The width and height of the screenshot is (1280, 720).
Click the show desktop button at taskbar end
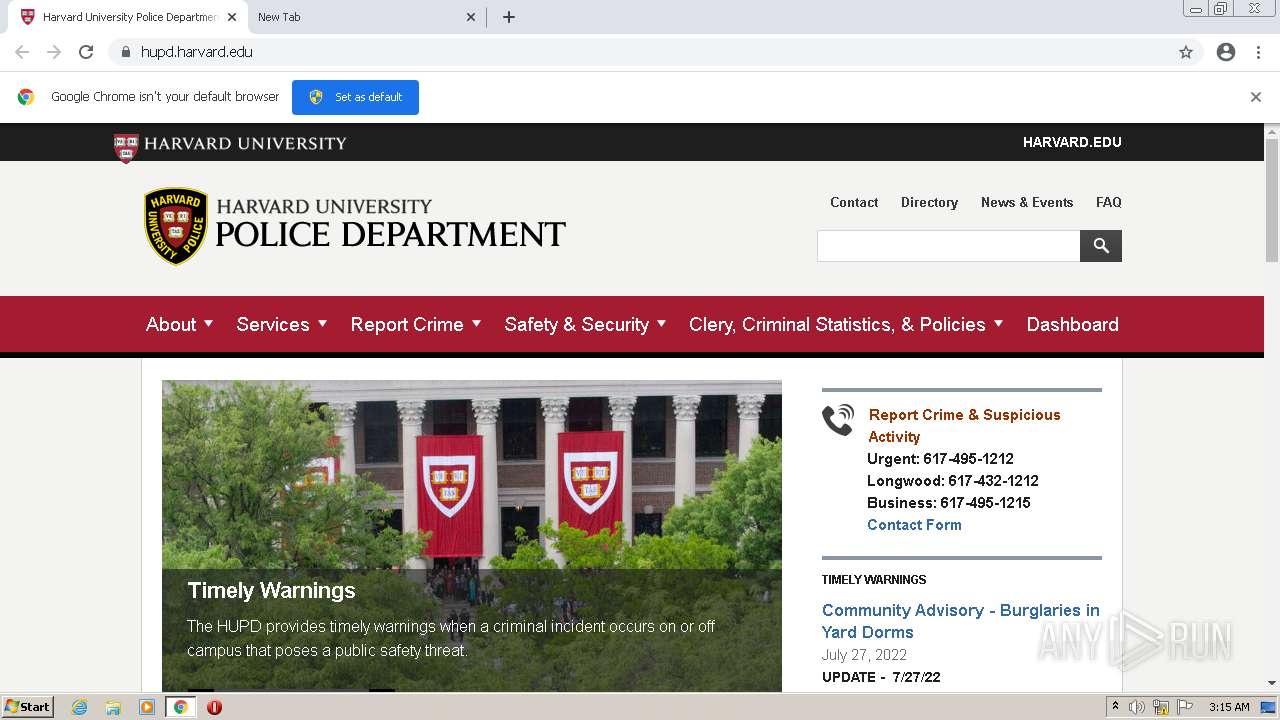coord(1268,707)
